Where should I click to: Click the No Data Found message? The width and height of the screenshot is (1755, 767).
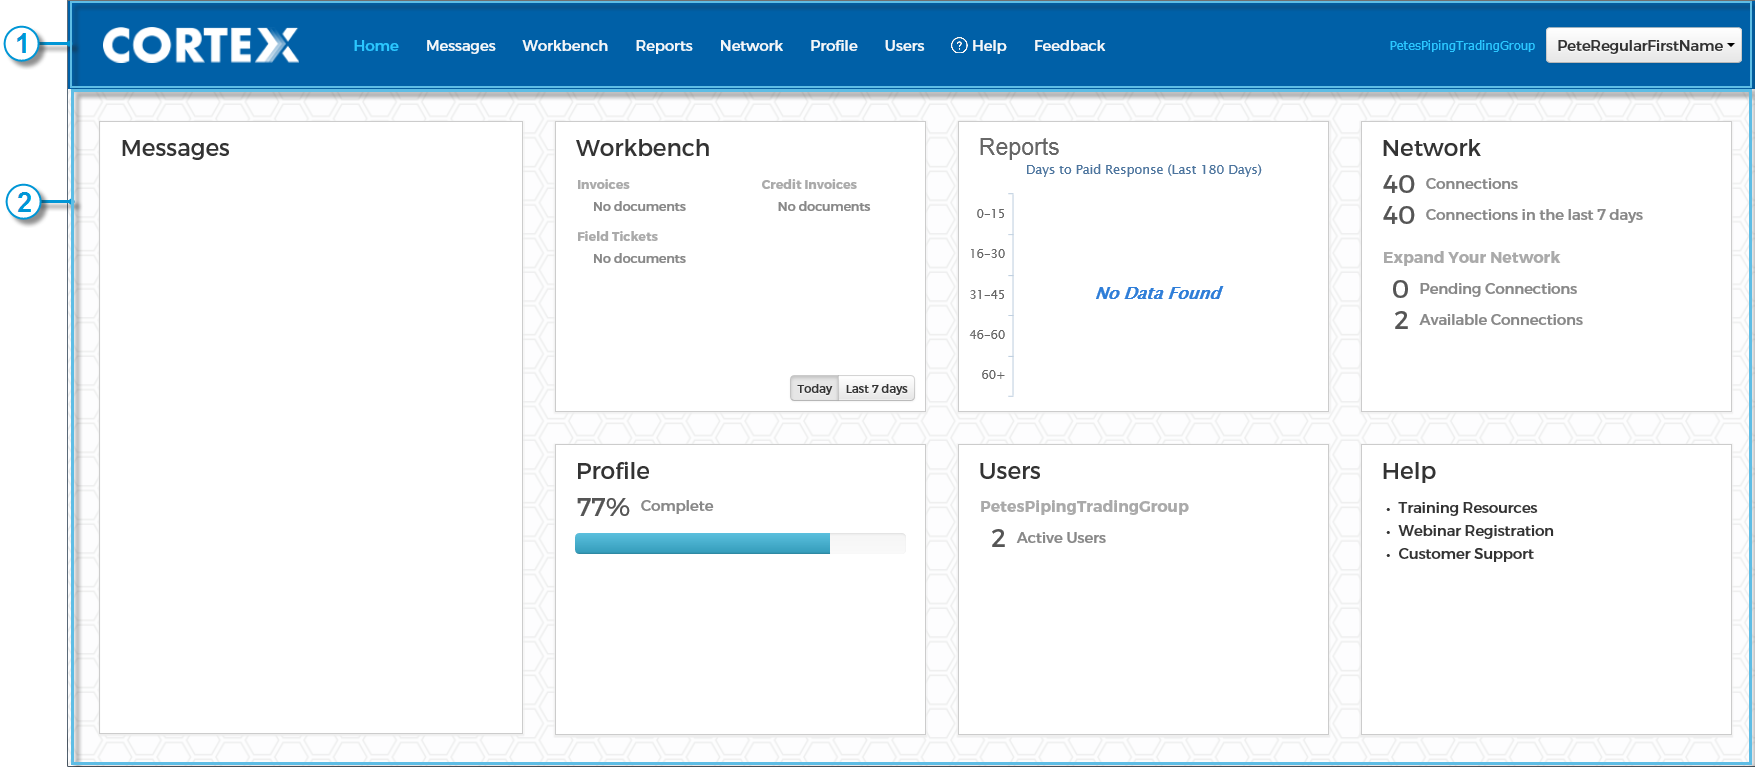coord(1158,293)
